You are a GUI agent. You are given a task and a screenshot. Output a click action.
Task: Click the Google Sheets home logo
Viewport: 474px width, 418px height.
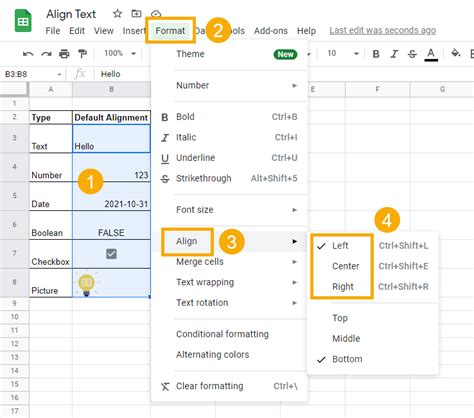click(x=23, y=21)
